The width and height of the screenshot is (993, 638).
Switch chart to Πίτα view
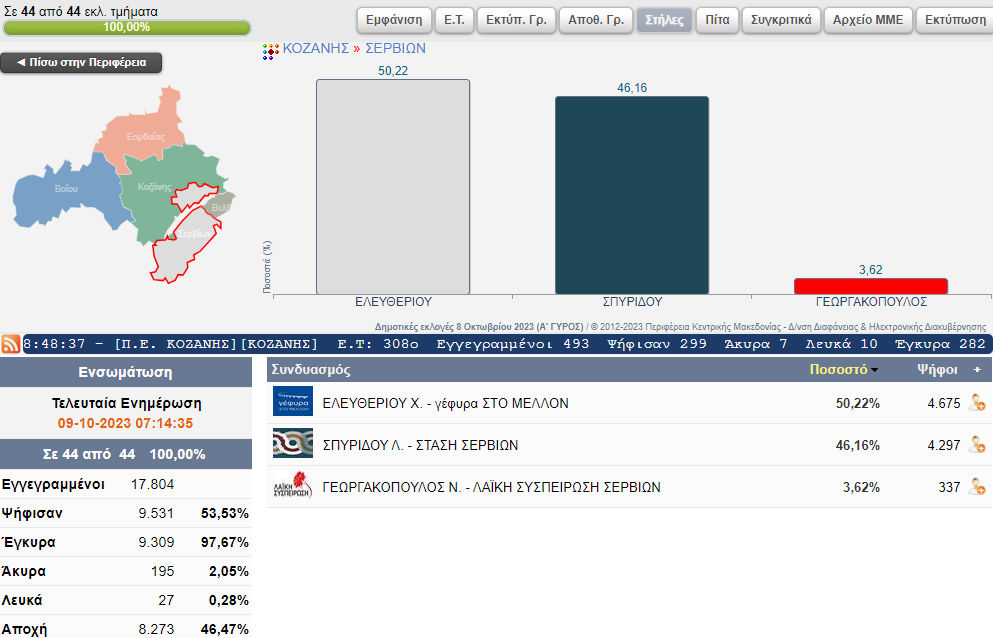click(x=717, y=20)
